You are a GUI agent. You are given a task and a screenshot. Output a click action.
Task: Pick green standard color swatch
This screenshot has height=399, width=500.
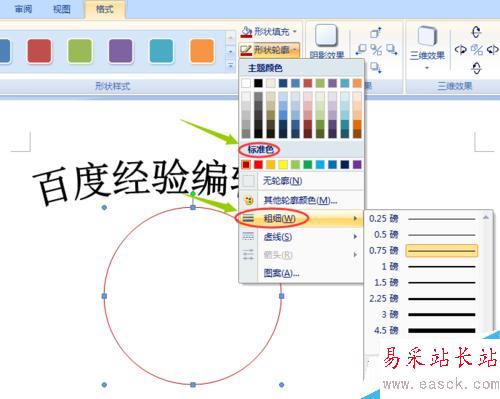308,164
